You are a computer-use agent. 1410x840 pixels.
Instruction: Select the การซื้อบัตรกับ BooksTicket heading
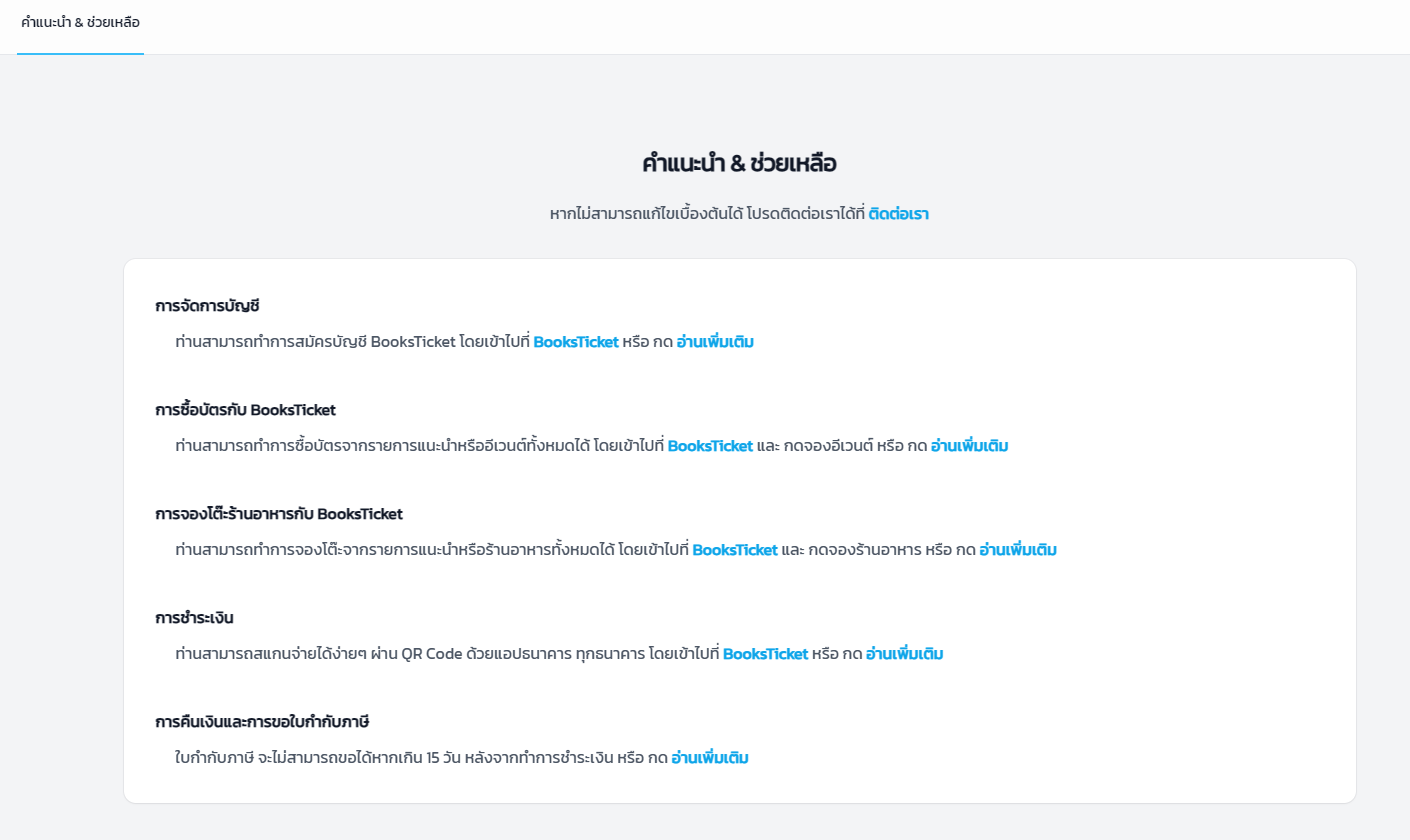tap(245, 410)
